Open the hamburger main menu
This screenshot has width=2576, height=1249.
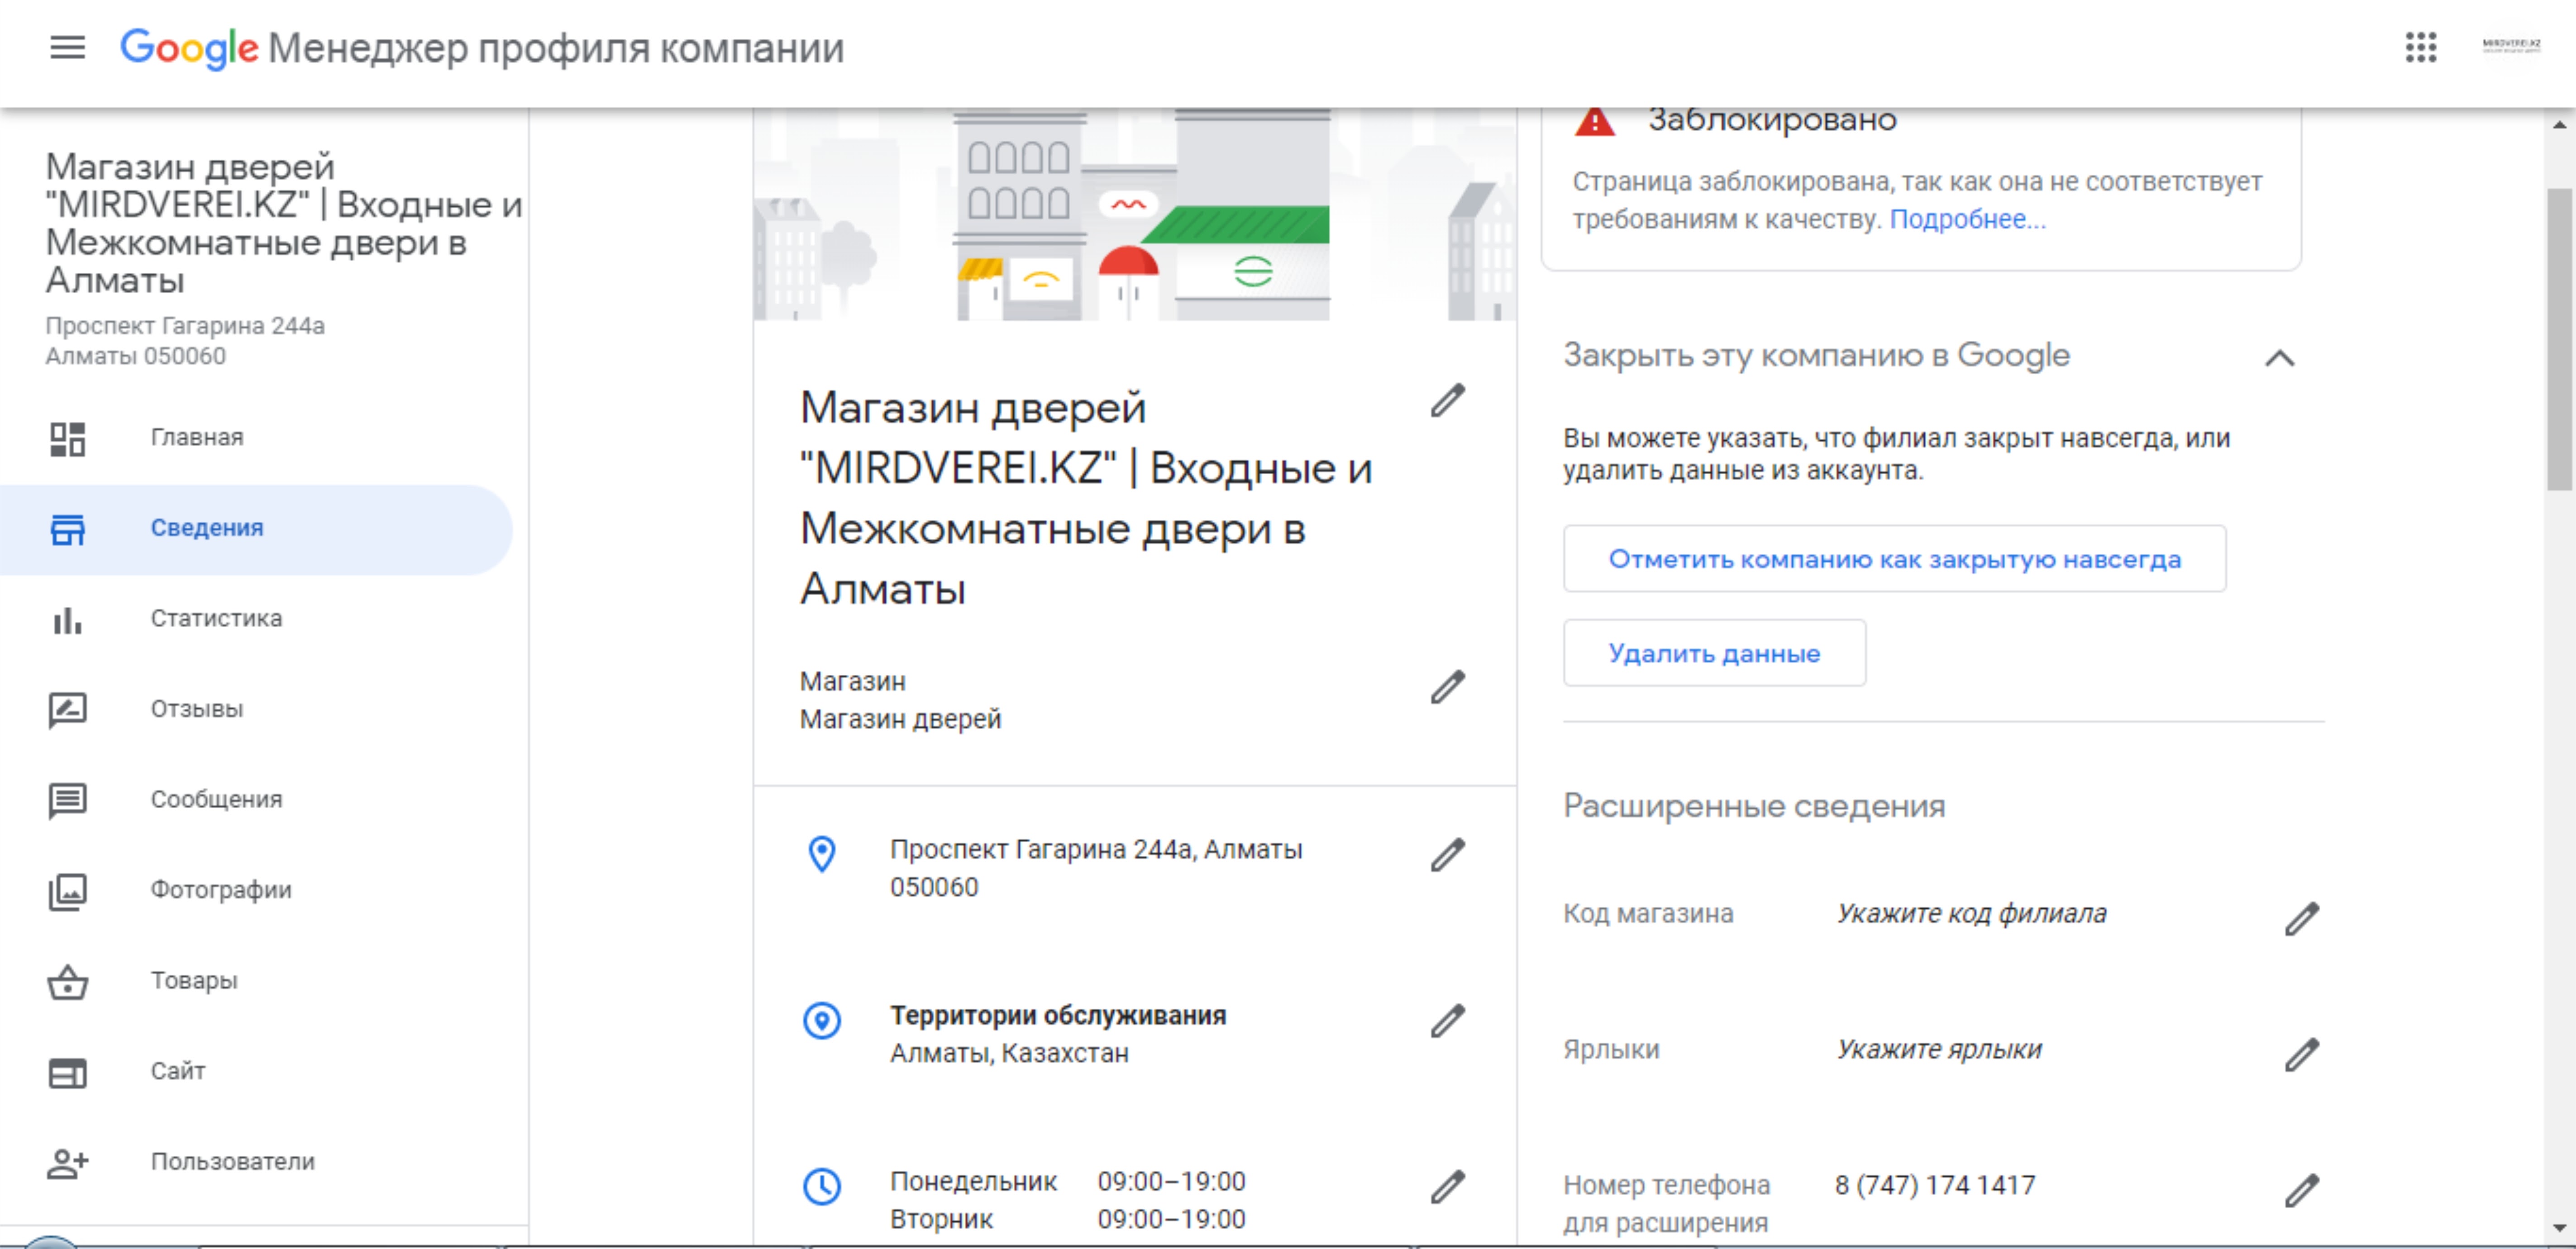coord(67,47)
